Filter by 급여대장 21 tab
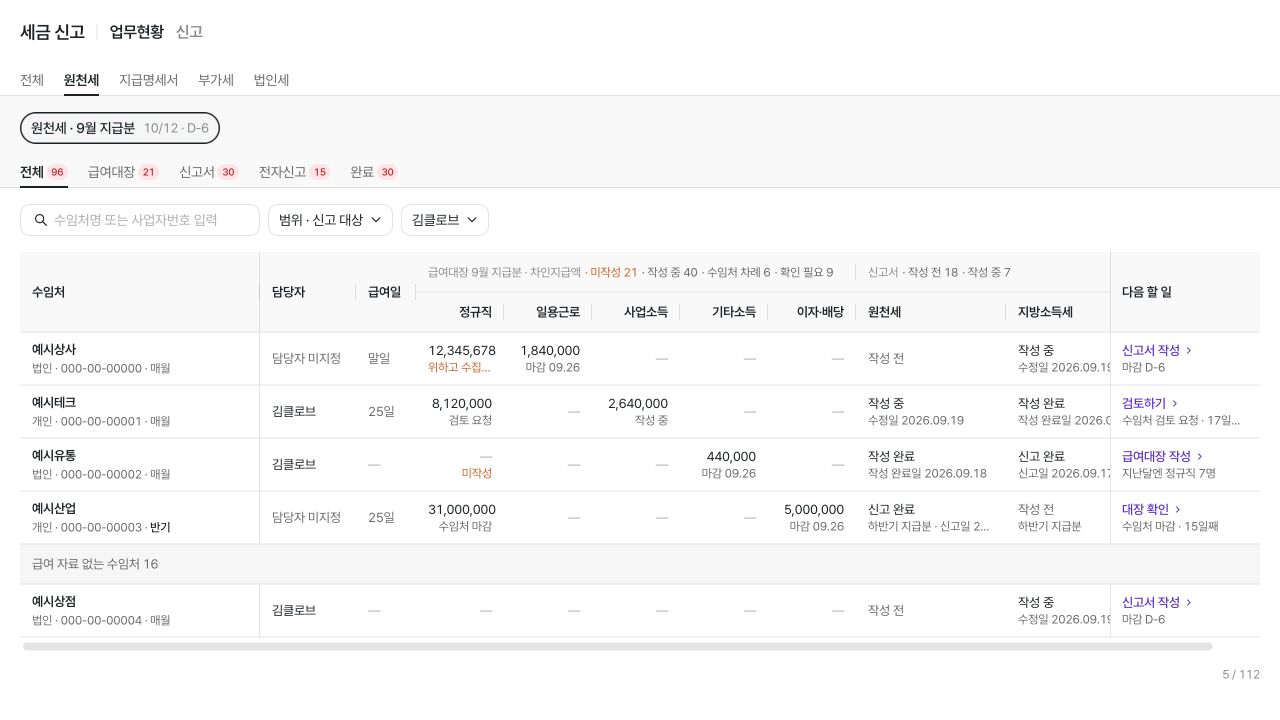Viewport: 1280px width, 720px height. tap(123, 172)
